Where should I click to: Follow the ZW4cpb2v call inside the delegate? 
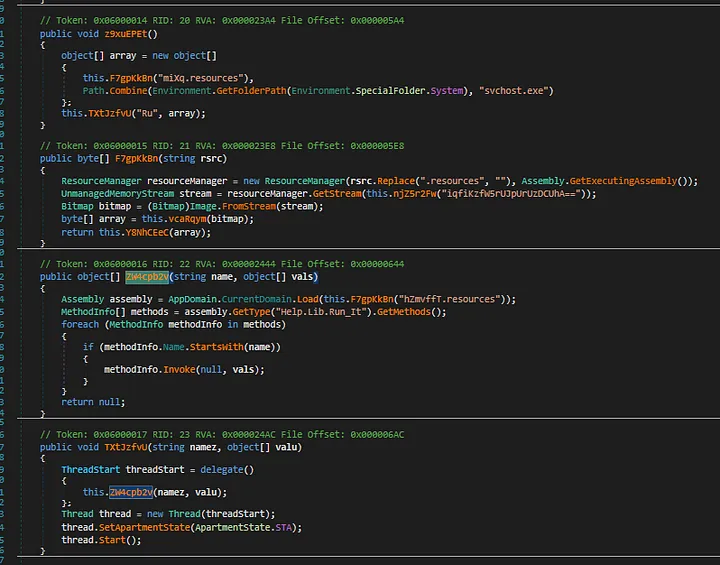pos(131,492)
